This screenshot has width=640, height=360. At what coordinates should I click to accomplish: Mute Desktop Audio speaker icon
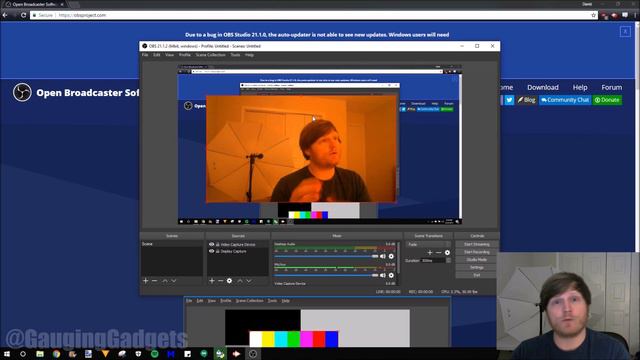pos(382,256)
